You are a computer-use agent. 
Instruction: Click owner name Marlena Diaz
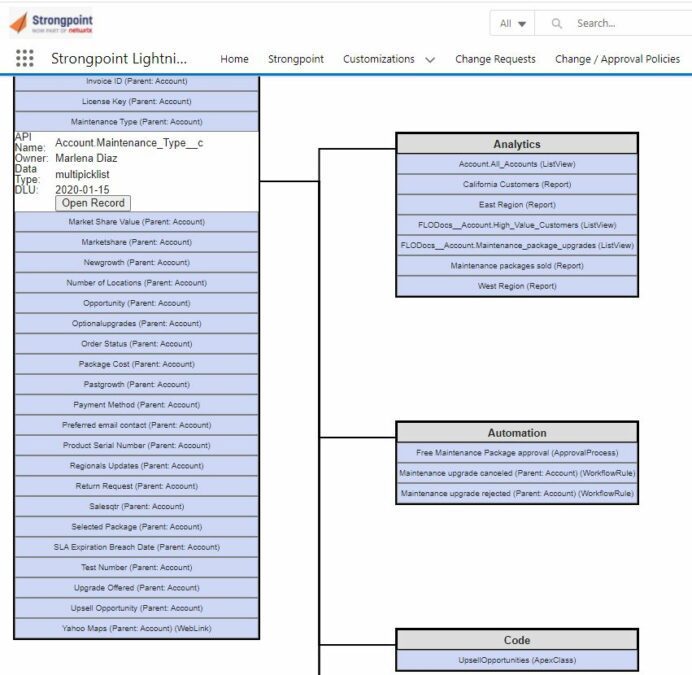click(86, 158)
